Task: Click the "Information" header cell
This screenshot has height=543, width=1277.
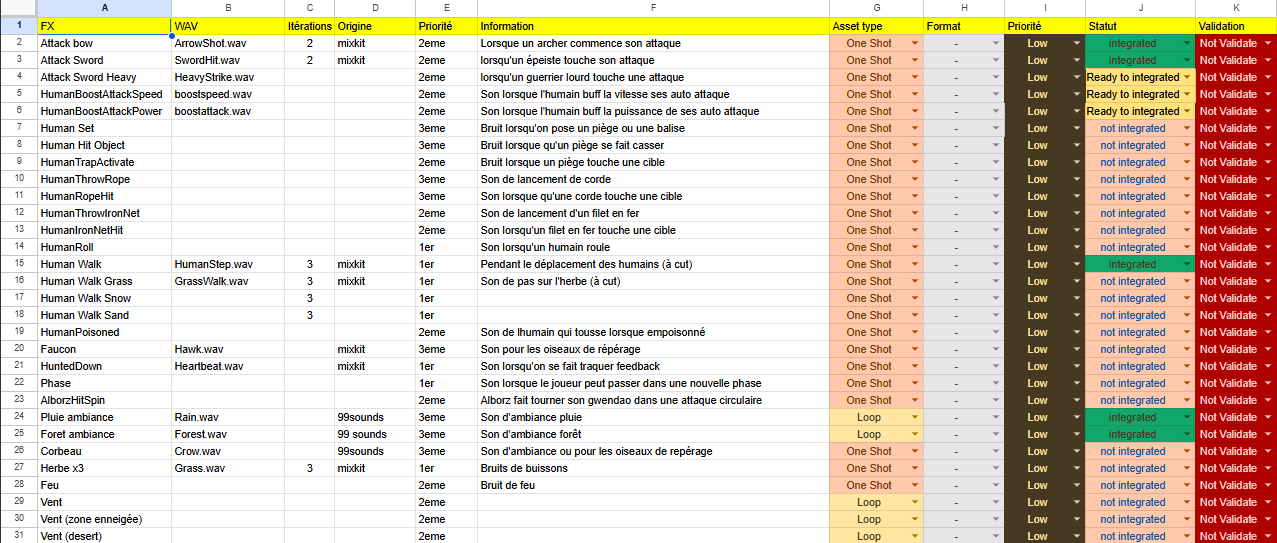Action: 652,26
